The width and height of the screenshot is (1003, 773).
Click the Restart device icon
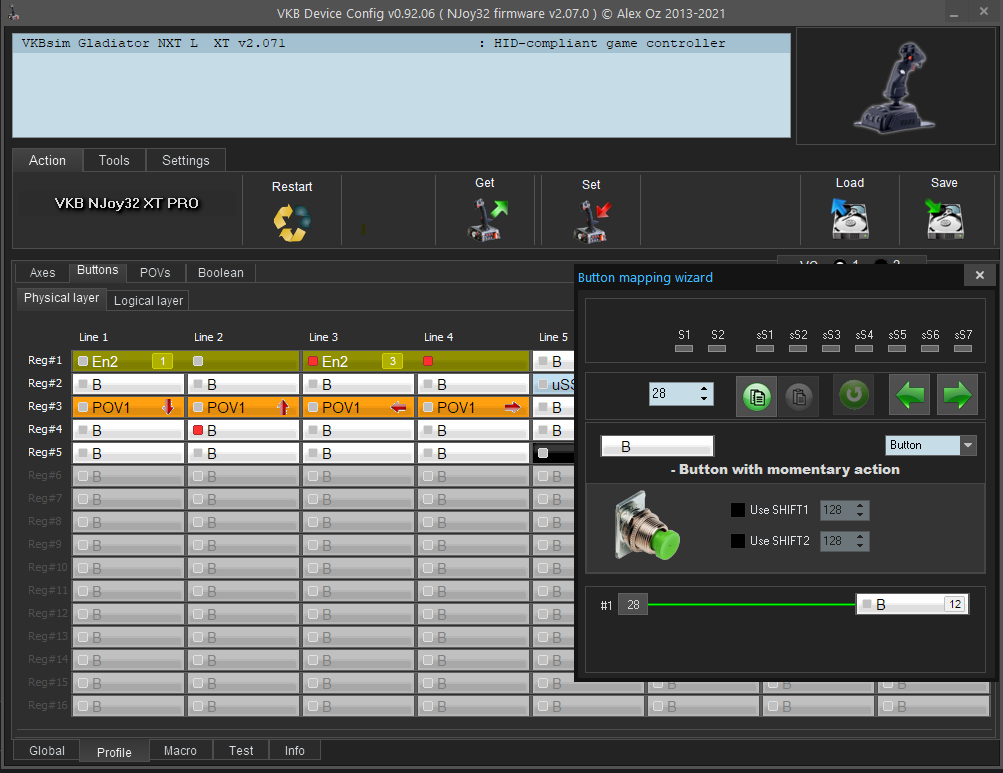pyautogui.click(x=292, y=223)
